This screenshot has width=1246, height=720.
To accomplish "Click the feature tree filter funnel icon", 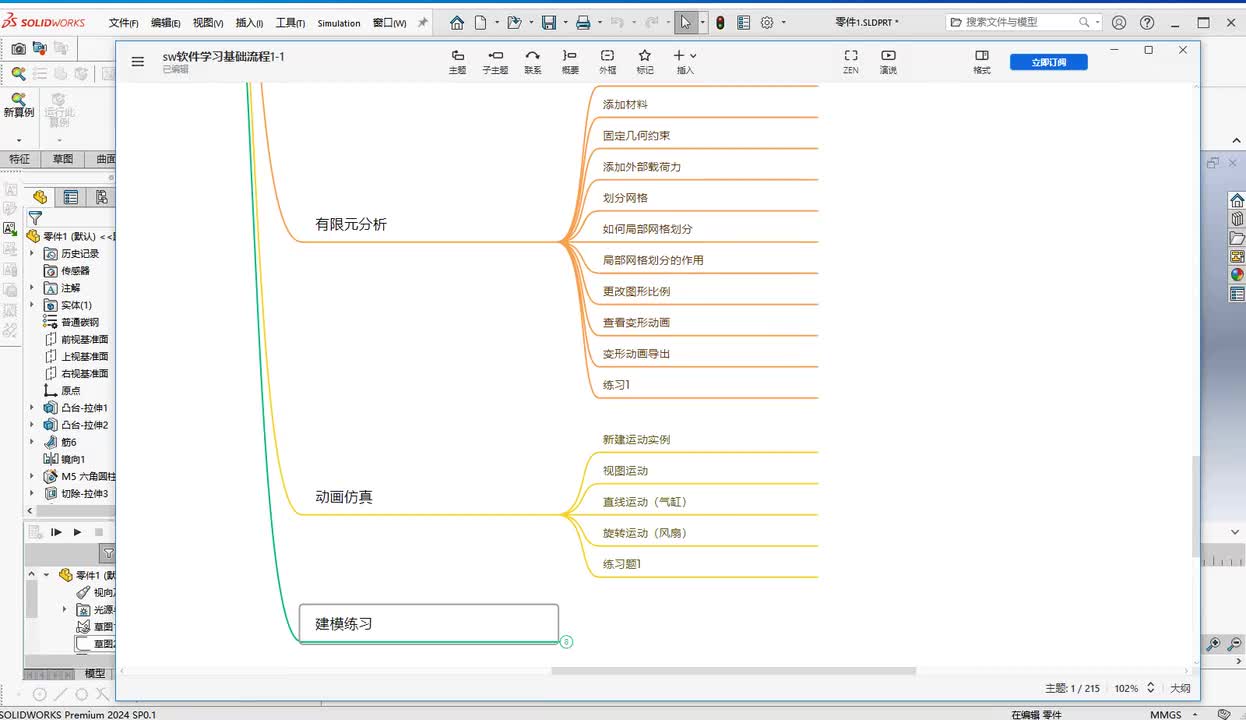I will (35, 218).
